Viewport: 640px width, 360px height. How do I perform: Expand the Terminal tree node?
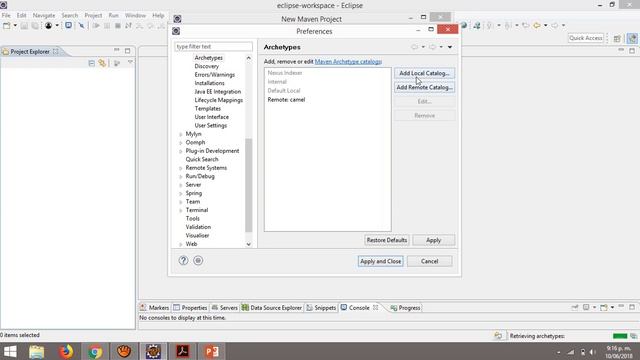(x=181, y=211)
